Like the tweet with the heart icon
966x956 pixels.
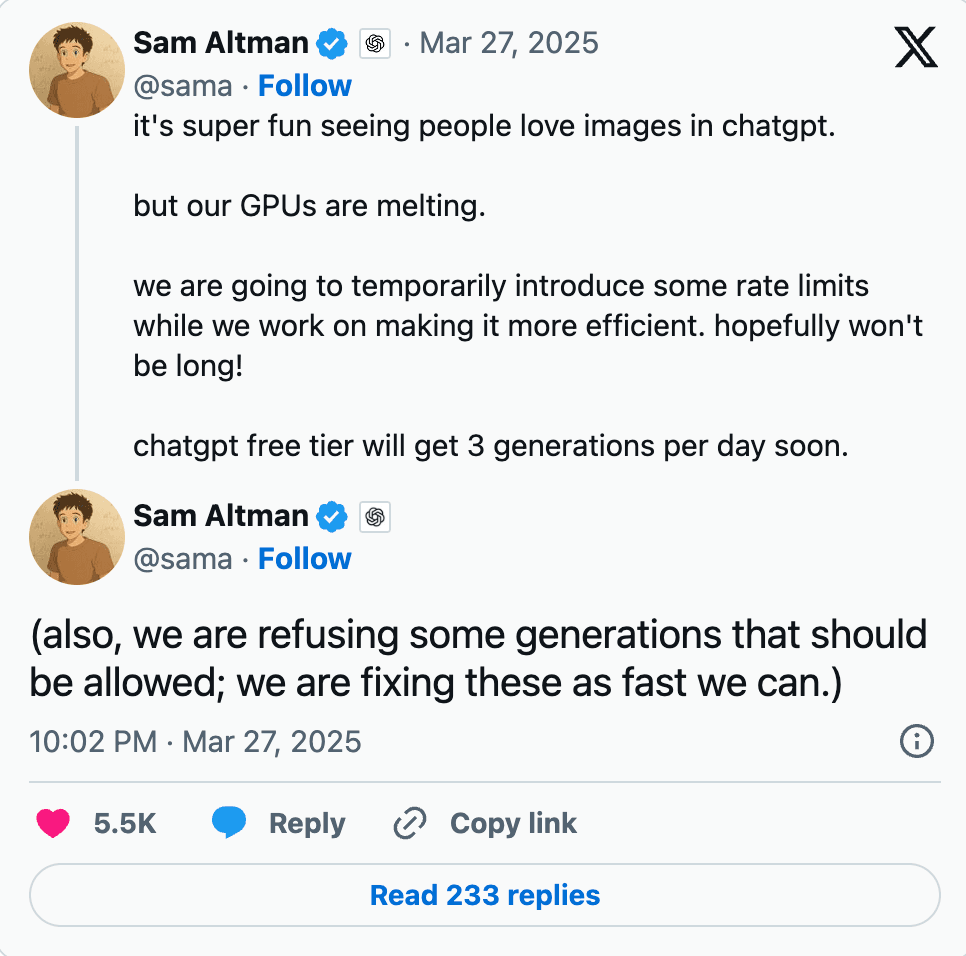coord(53,822)
